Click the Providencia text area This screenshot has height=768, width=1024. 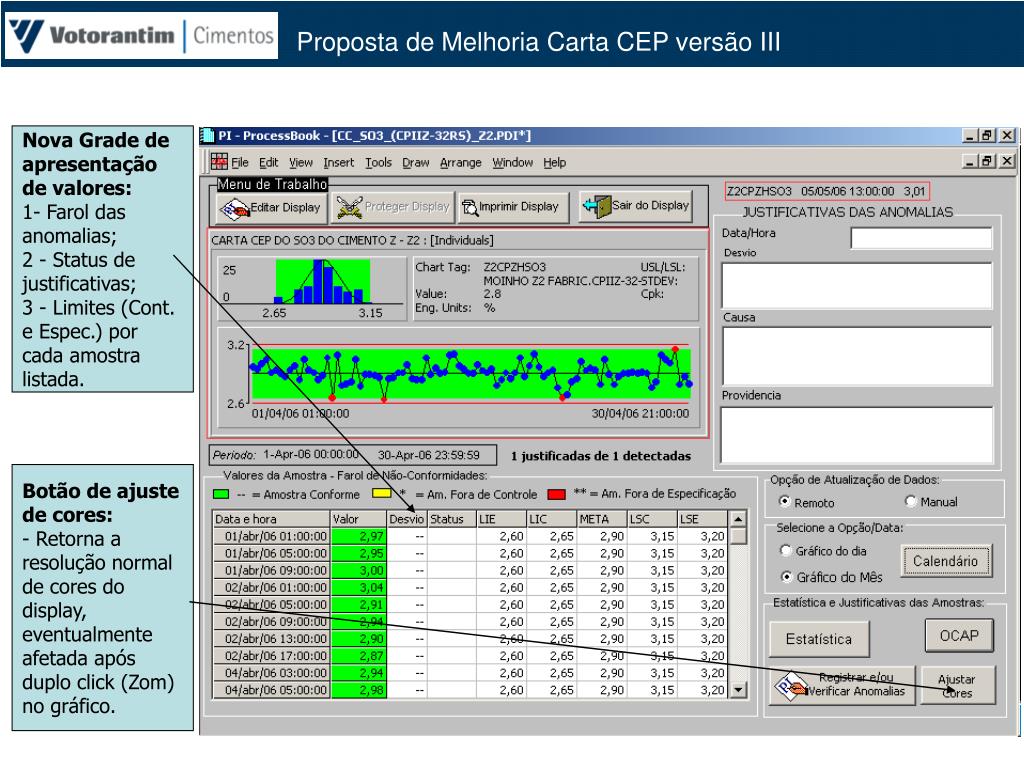[856, 434]
